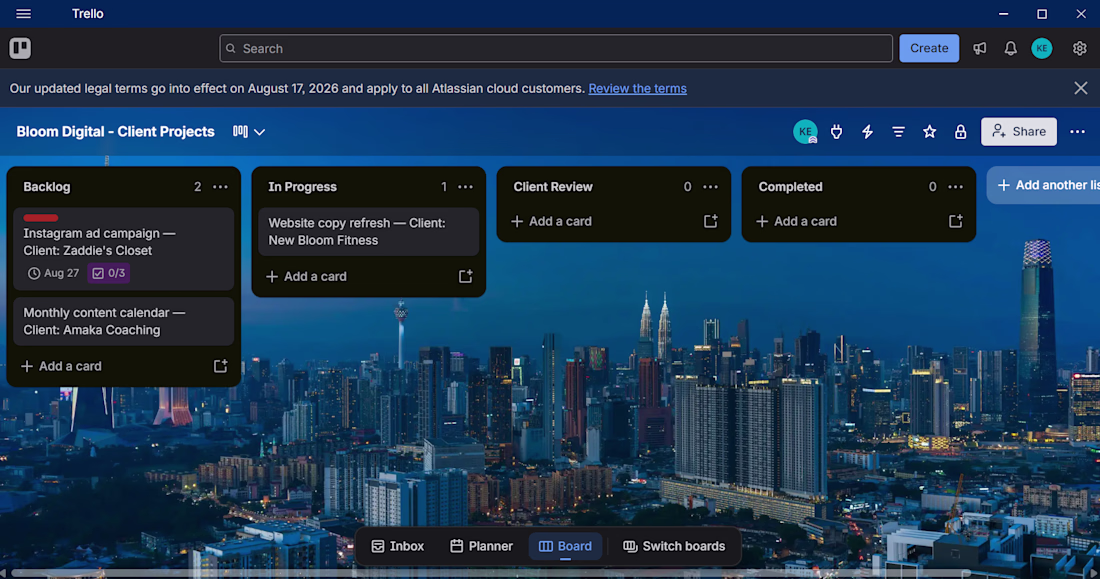Viewport: 1100px width, 579px height.
Task: Click the Create button
Action: [929, 48]
